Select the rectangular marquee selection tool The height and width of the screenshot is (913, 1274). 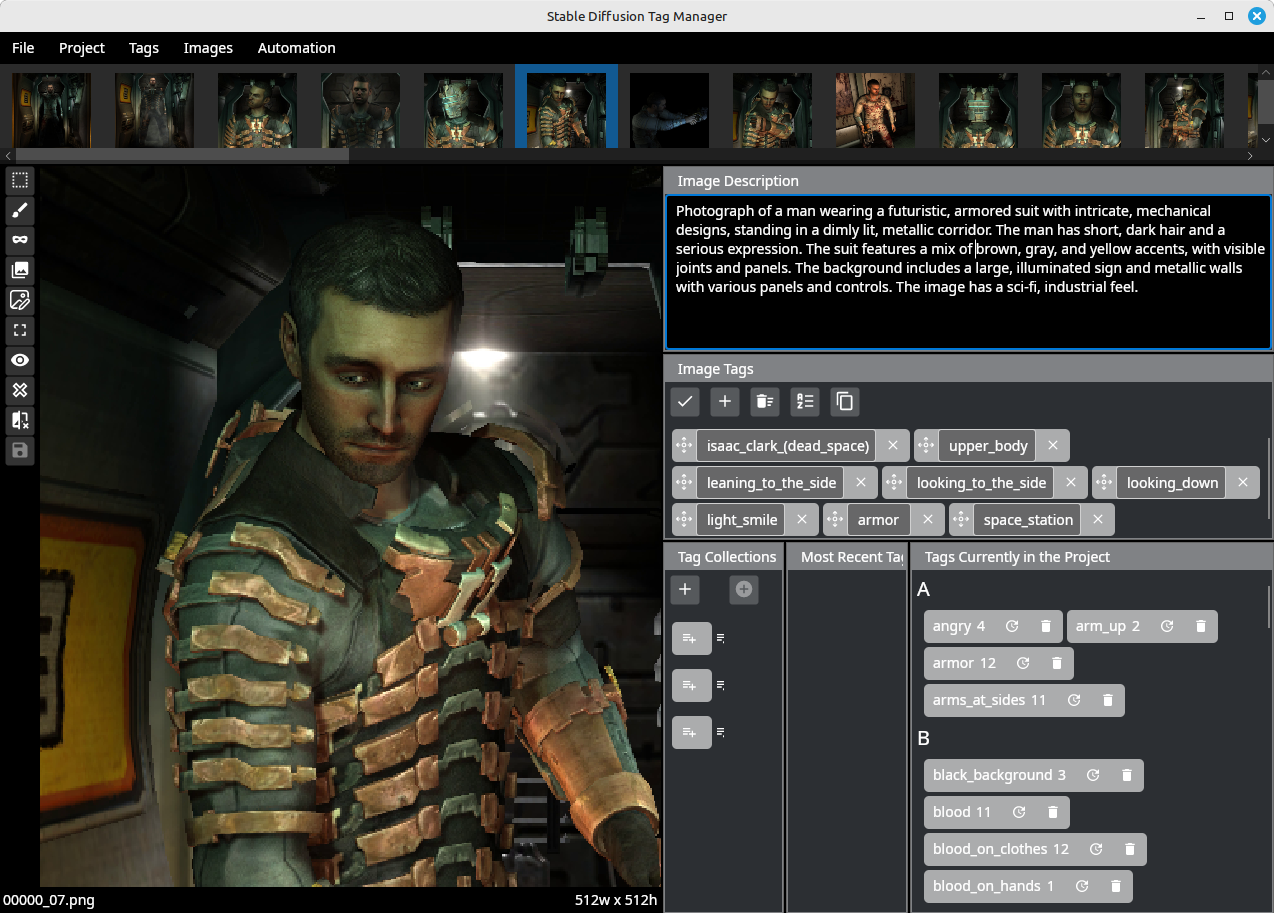click(x=20, y=181)
